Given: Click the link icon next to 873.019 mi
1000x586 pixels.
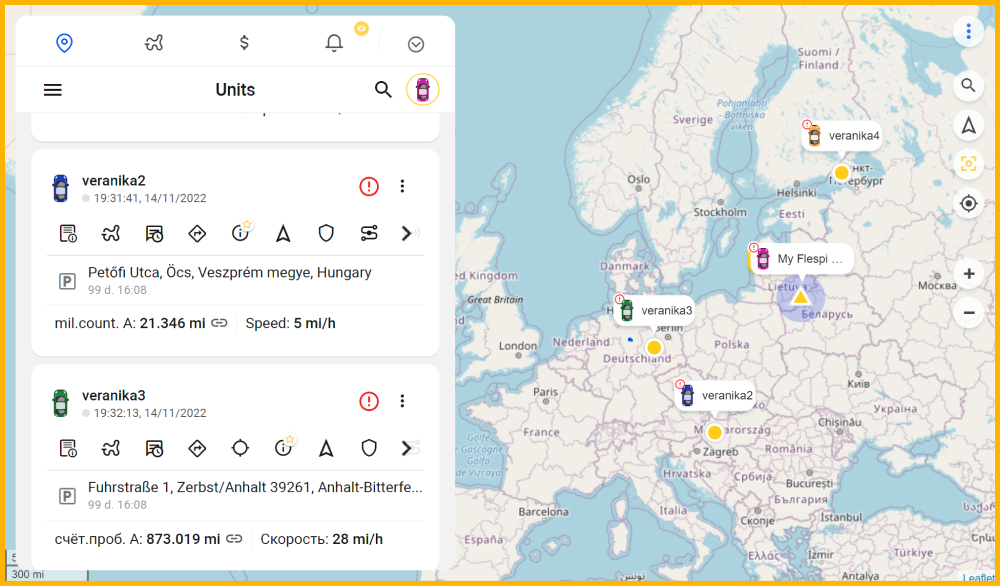Looking at the screenshot, I should coord(234,538).
